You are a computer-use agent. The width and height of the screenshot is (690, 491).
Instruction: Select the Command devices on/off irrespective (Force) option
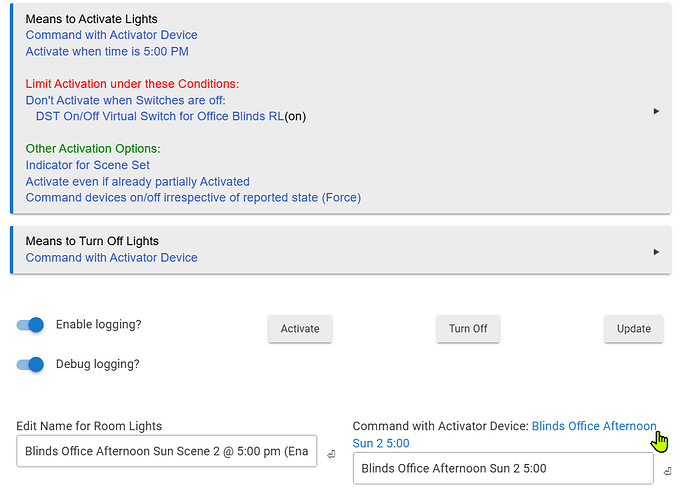tap(193, 197)
